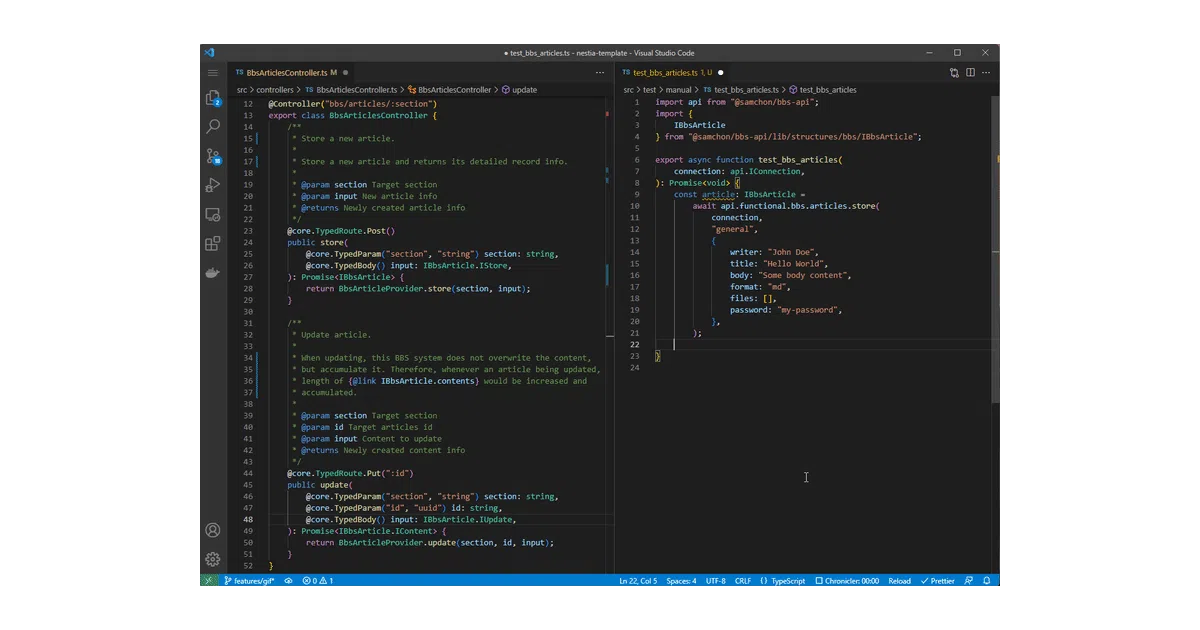Open the Search view in activity bar
This screenshot has height=630, width=1200.
coord(212,127)
